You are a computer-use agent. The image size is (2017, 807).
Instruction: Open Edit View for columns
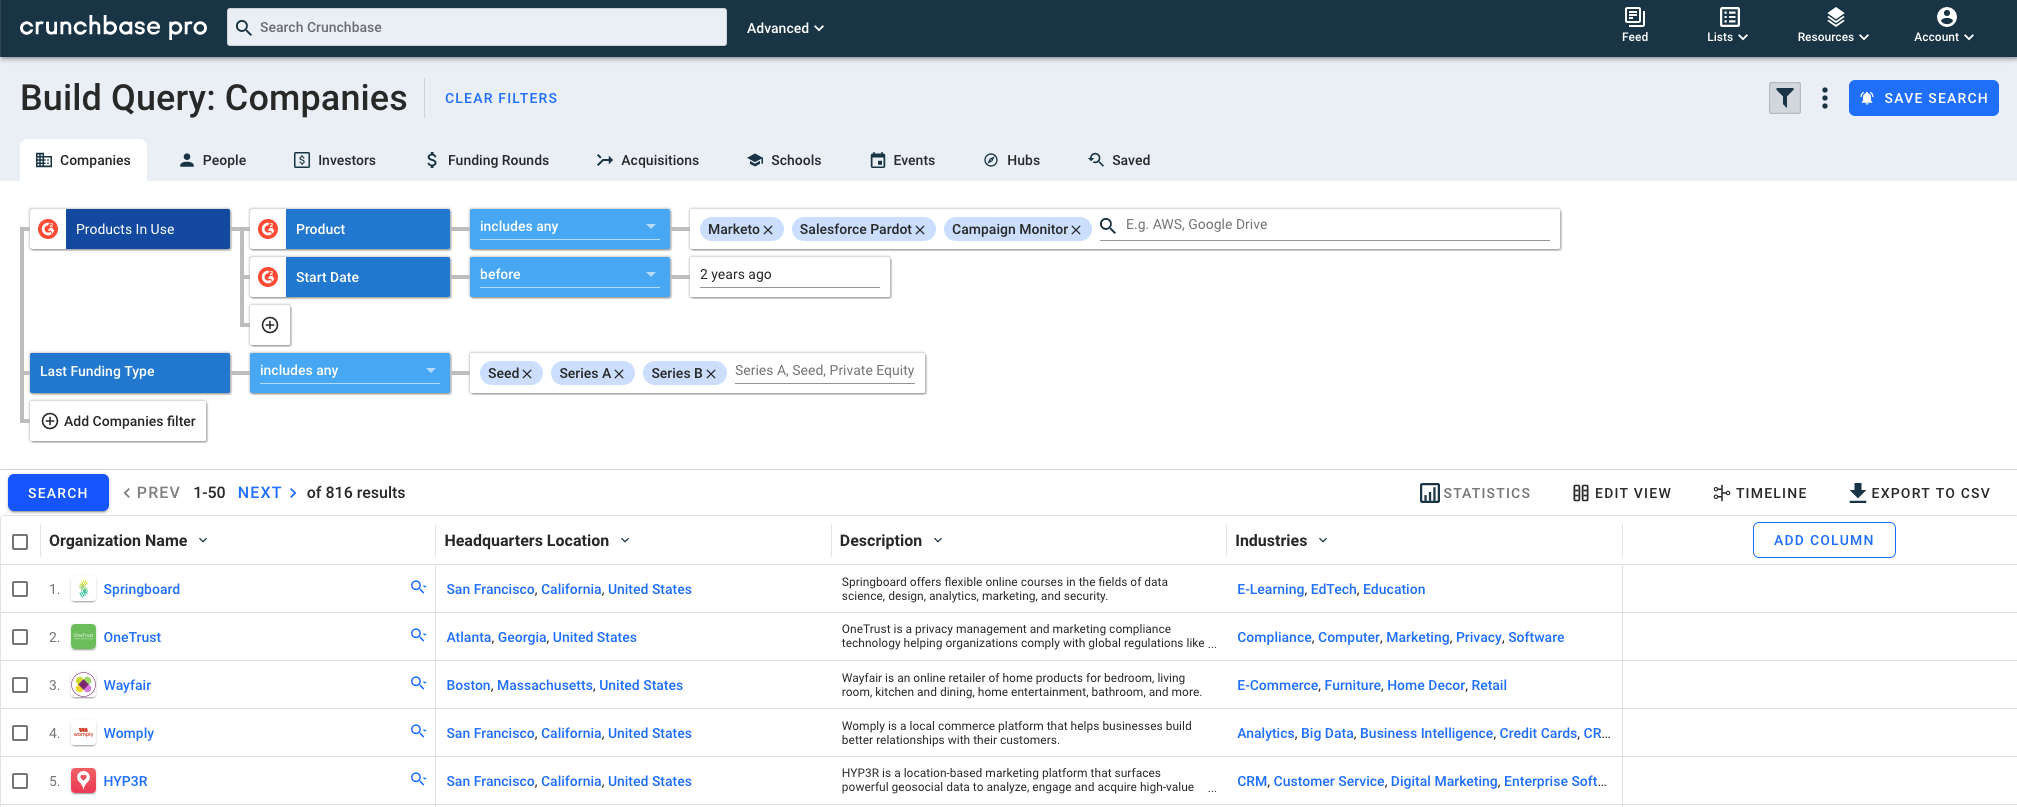(1622, 493)
